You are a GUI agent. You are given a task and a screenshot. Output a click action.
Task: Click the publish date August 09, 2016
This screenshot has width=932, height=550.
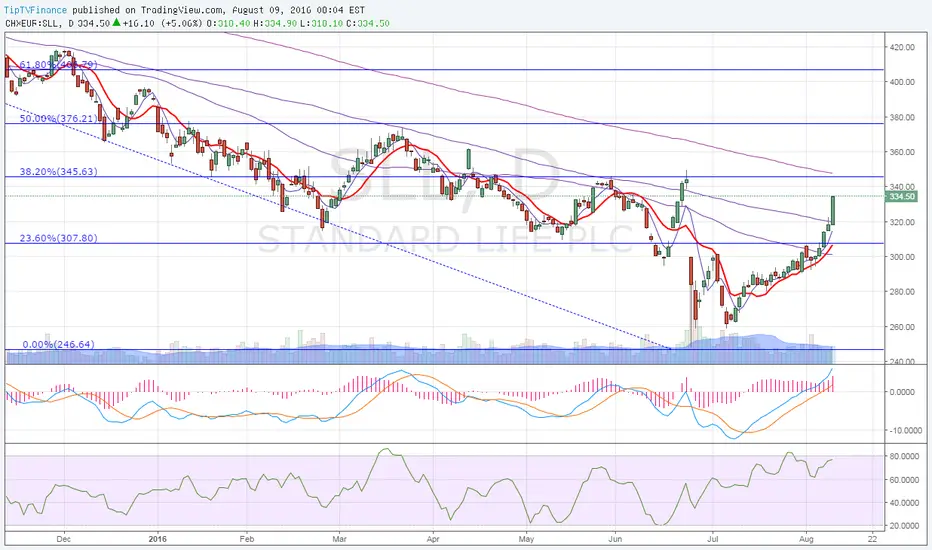[x=273, y=10]
